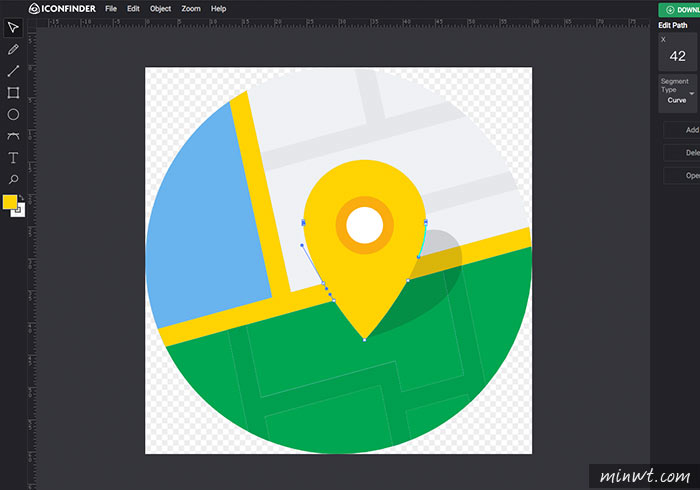Screen dimensions: 700x490
Task: Click the X coordinate field showing 42
Action: click(677, 53)
